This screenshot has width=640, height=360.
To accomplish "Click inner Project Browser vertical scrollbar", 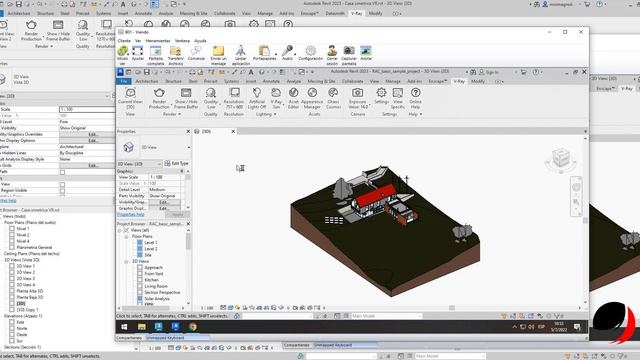I will pos(188,242).
